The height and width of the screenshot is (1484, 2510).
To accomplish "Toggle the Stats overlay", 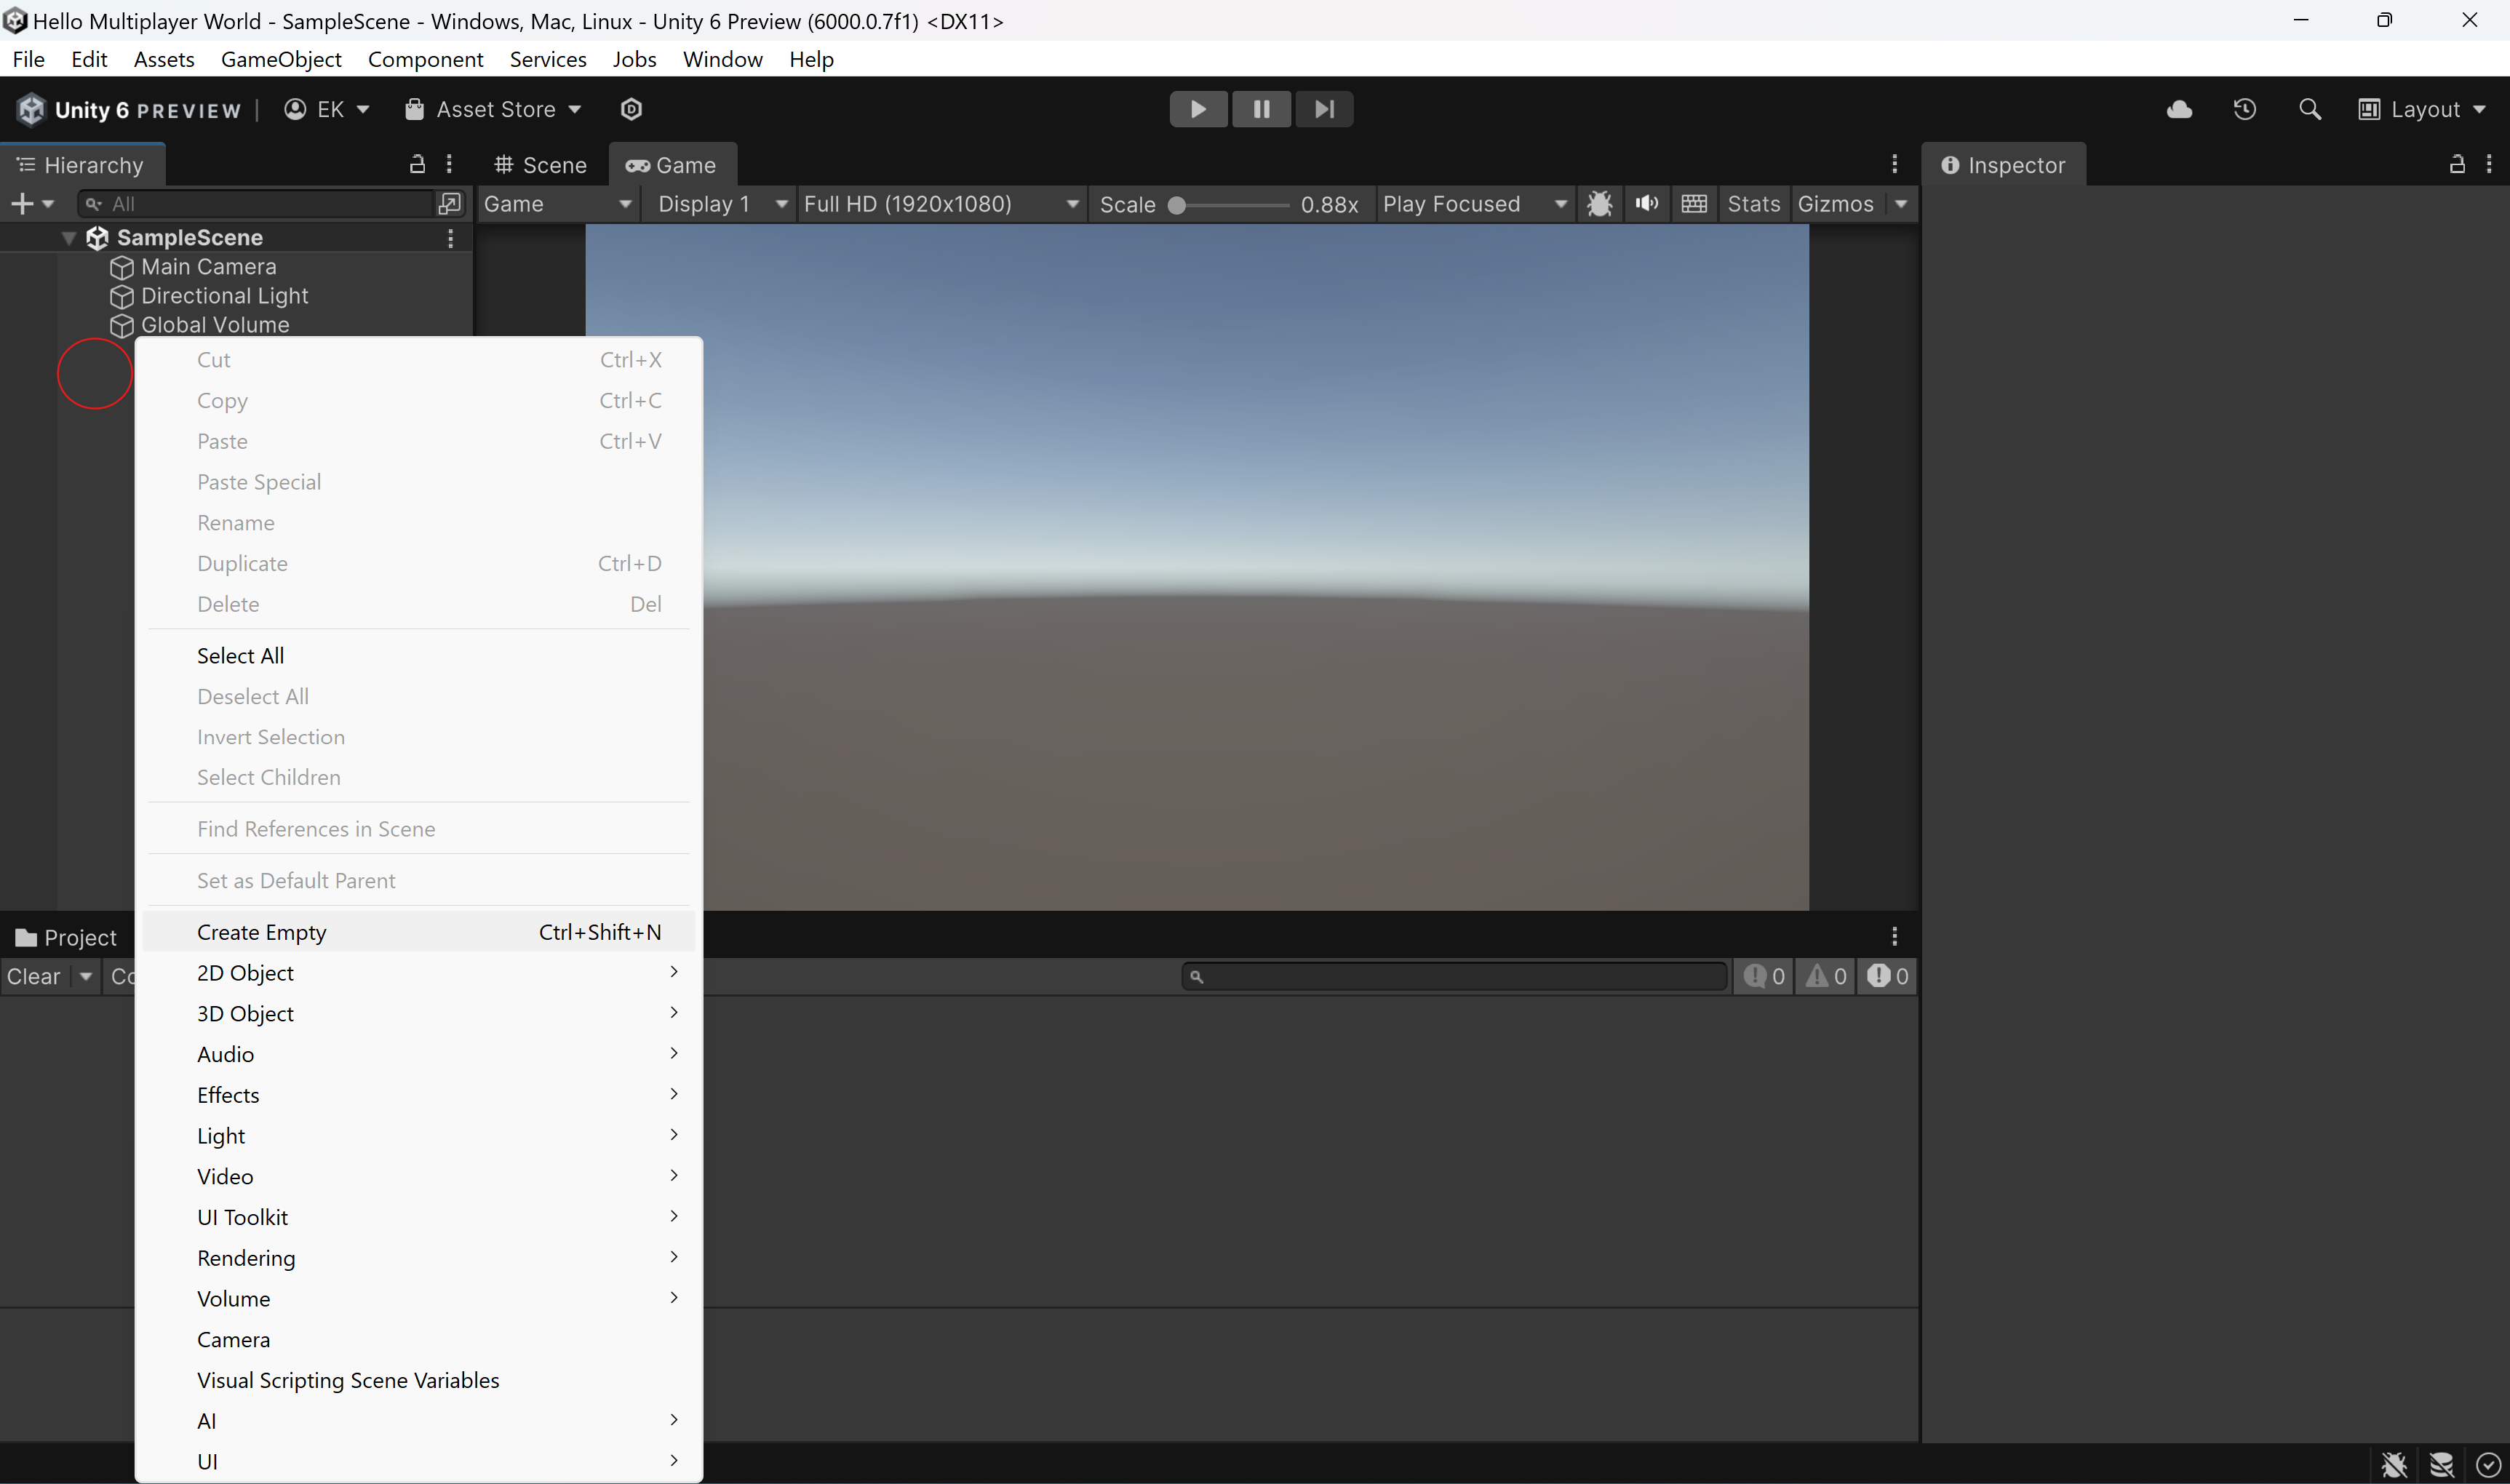I will pyautogui.click(x=1753, y=204).
